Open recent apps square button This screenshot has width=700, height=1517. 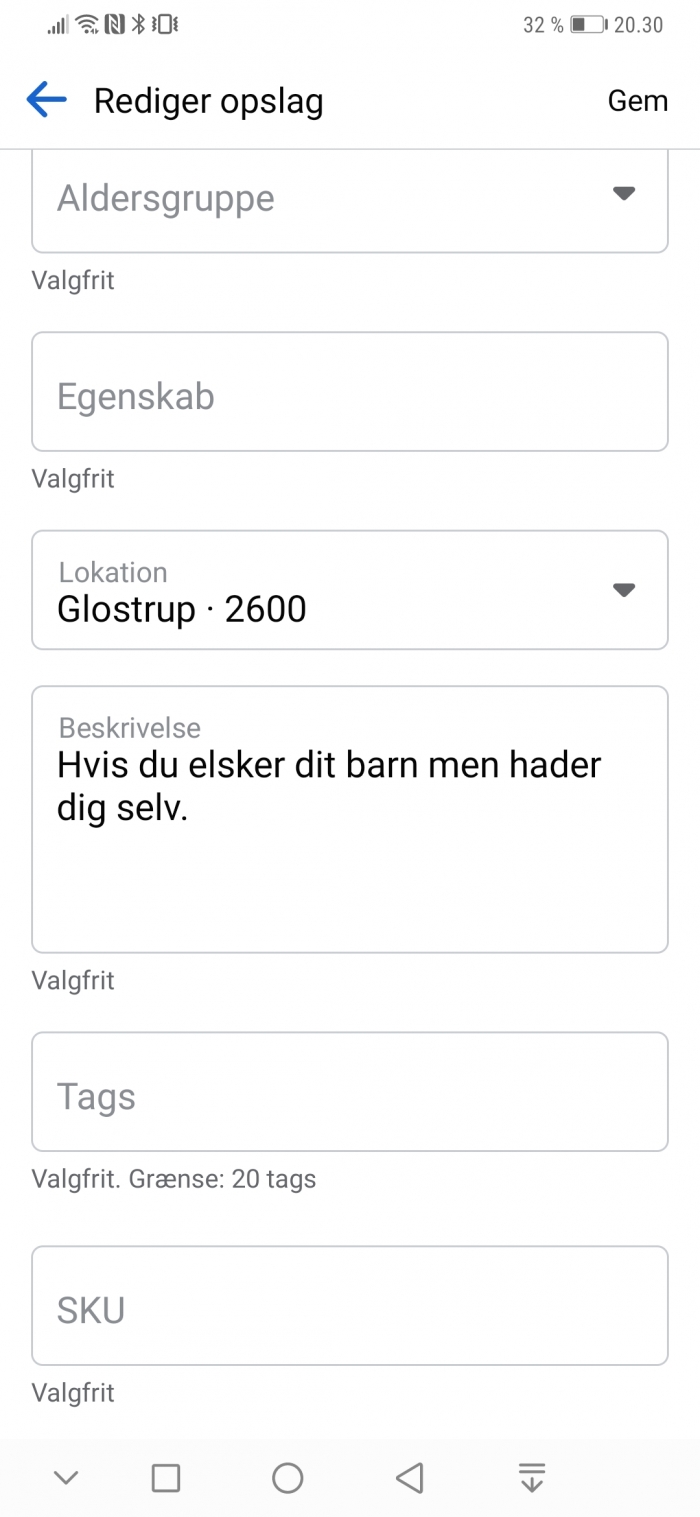click(x=166, y=1477)
